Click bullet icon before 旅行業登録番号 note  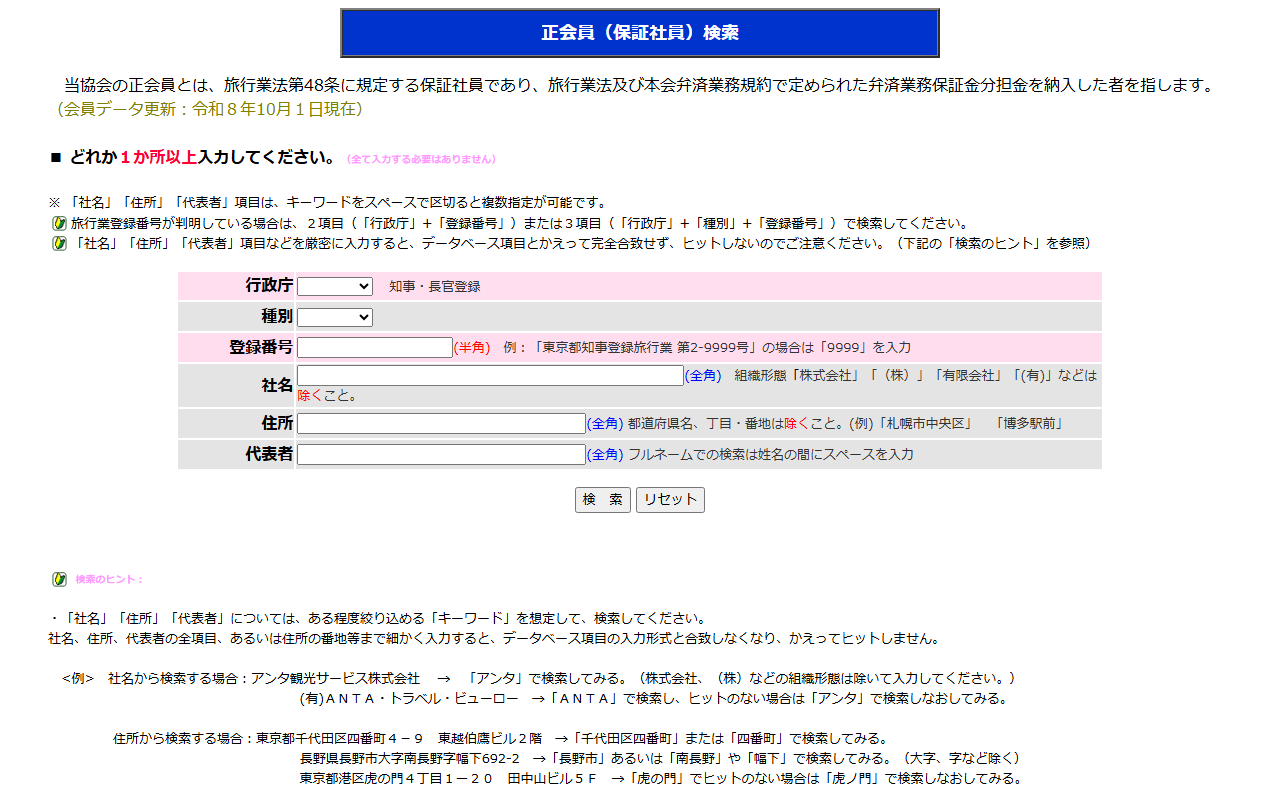(60, 223)
